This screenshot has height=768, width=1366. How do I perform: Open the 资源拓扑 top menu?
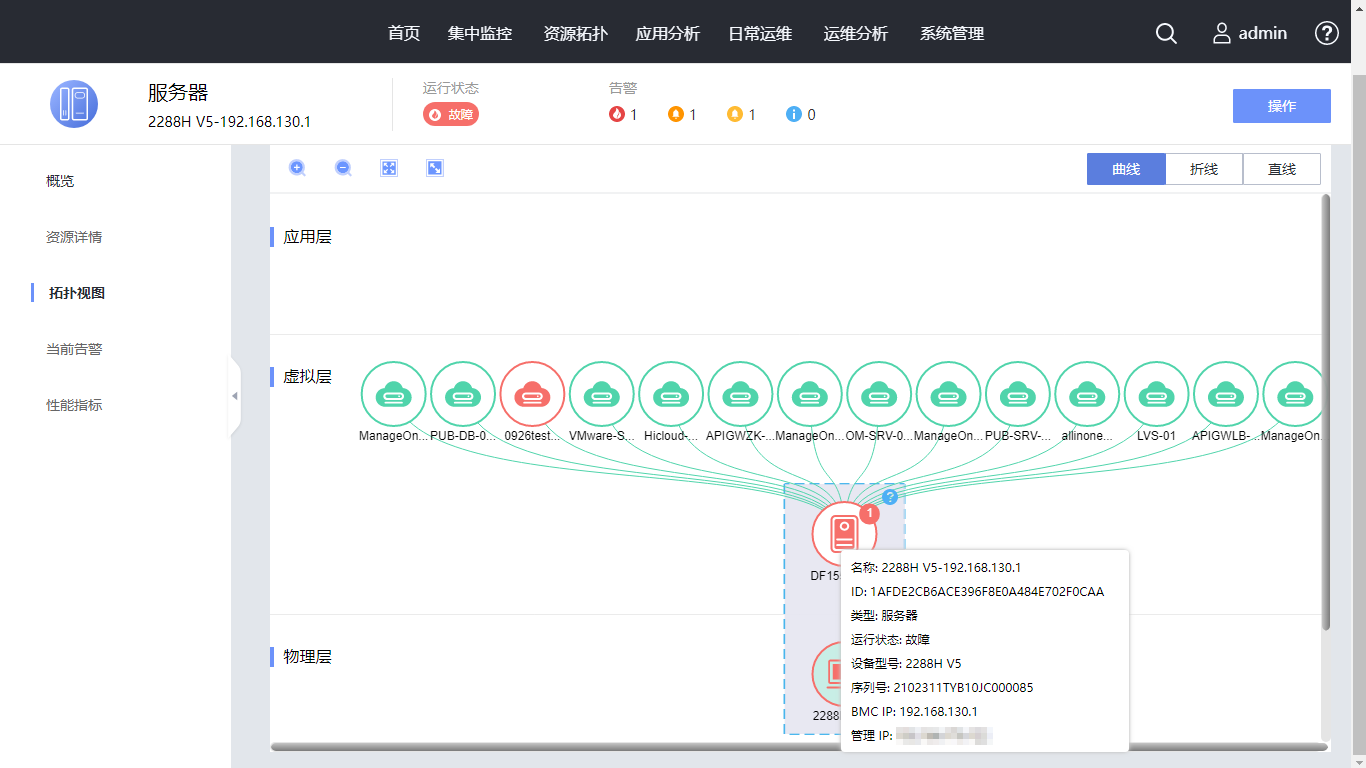tap(575, 33)
